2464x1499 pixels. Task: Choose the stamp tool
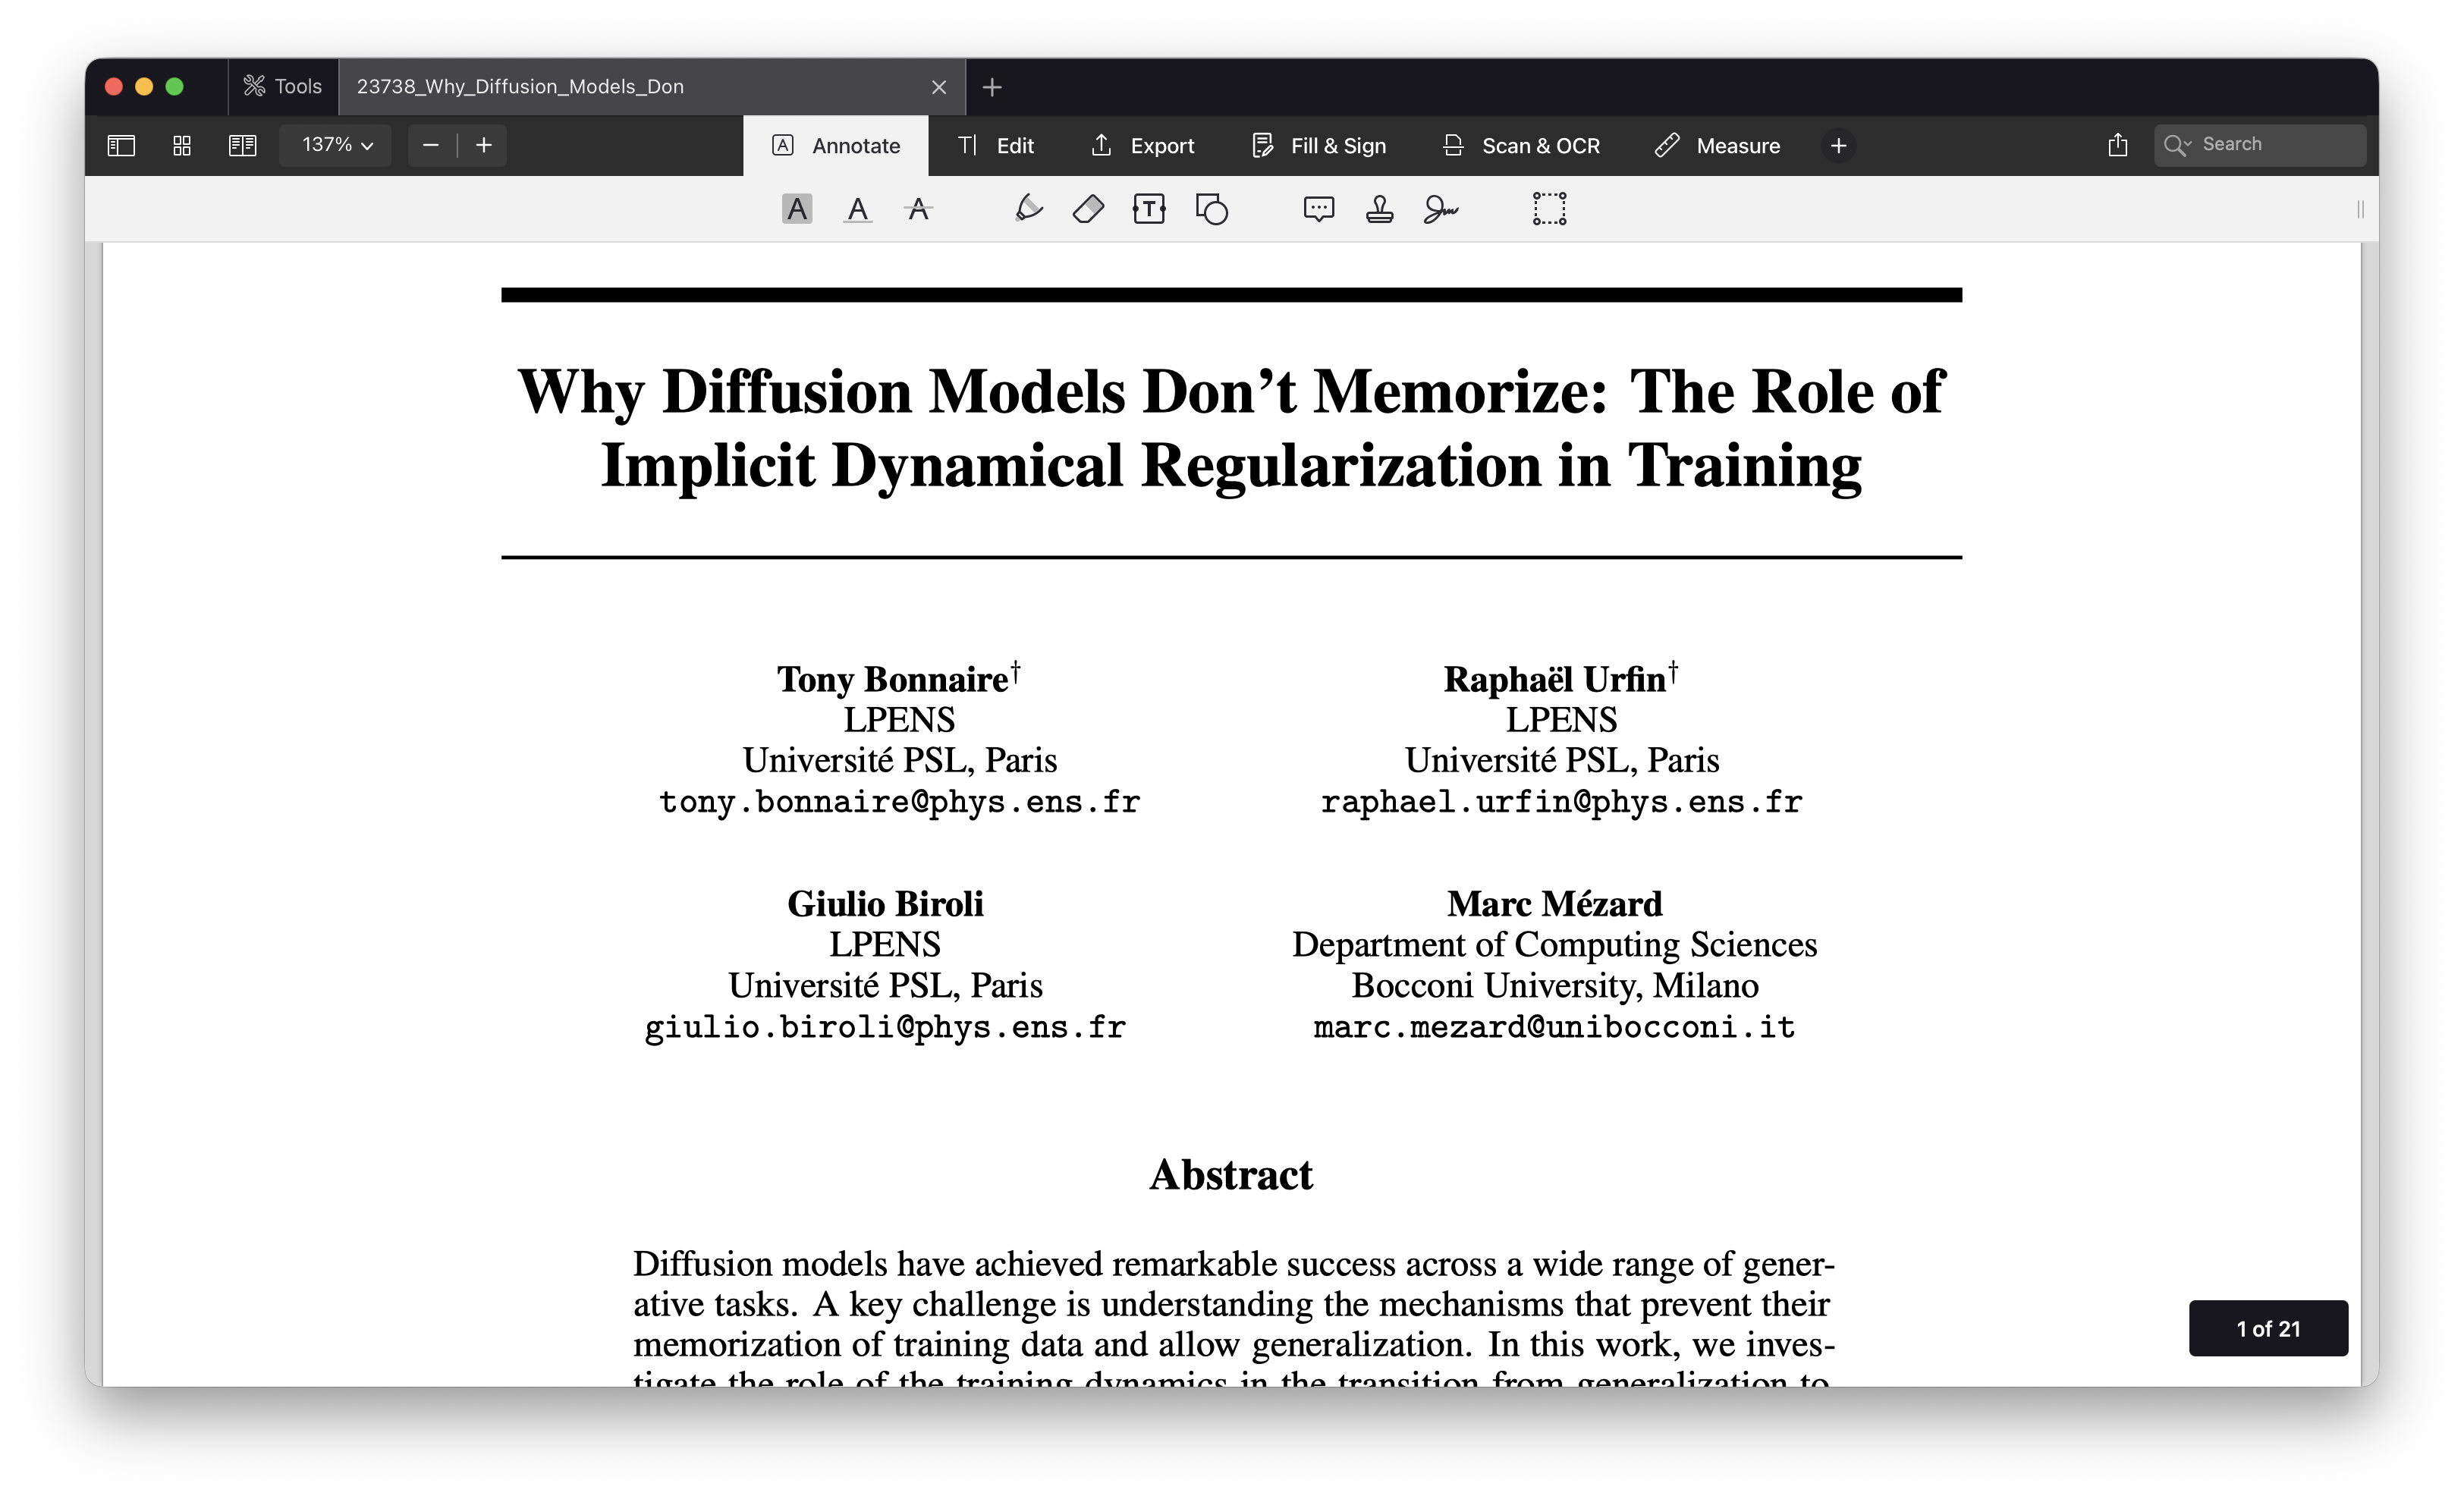tap(1379, 209)
